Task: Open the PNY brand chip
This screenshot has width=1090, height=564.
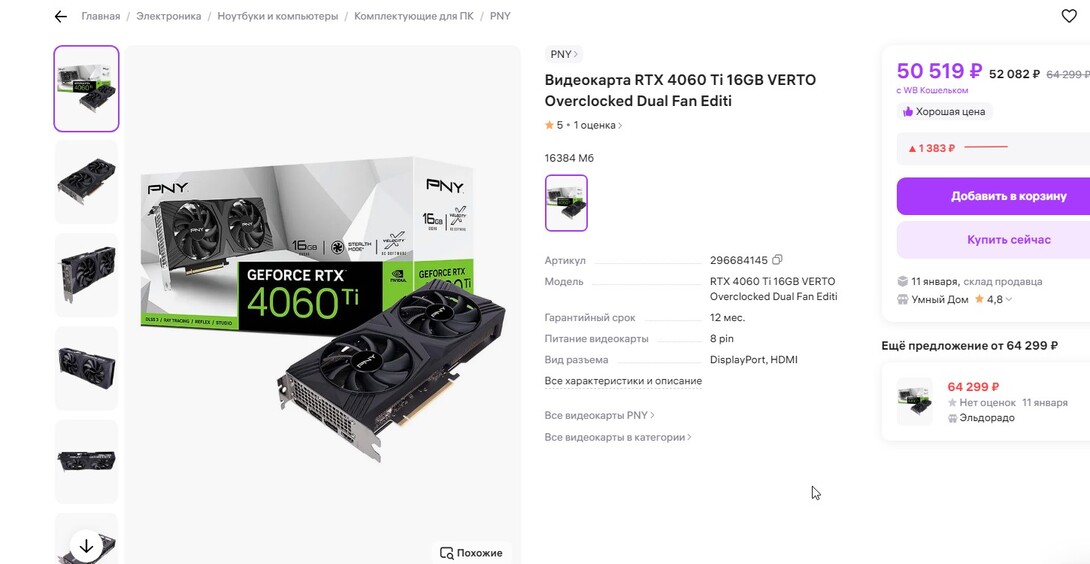Action: 564,55
